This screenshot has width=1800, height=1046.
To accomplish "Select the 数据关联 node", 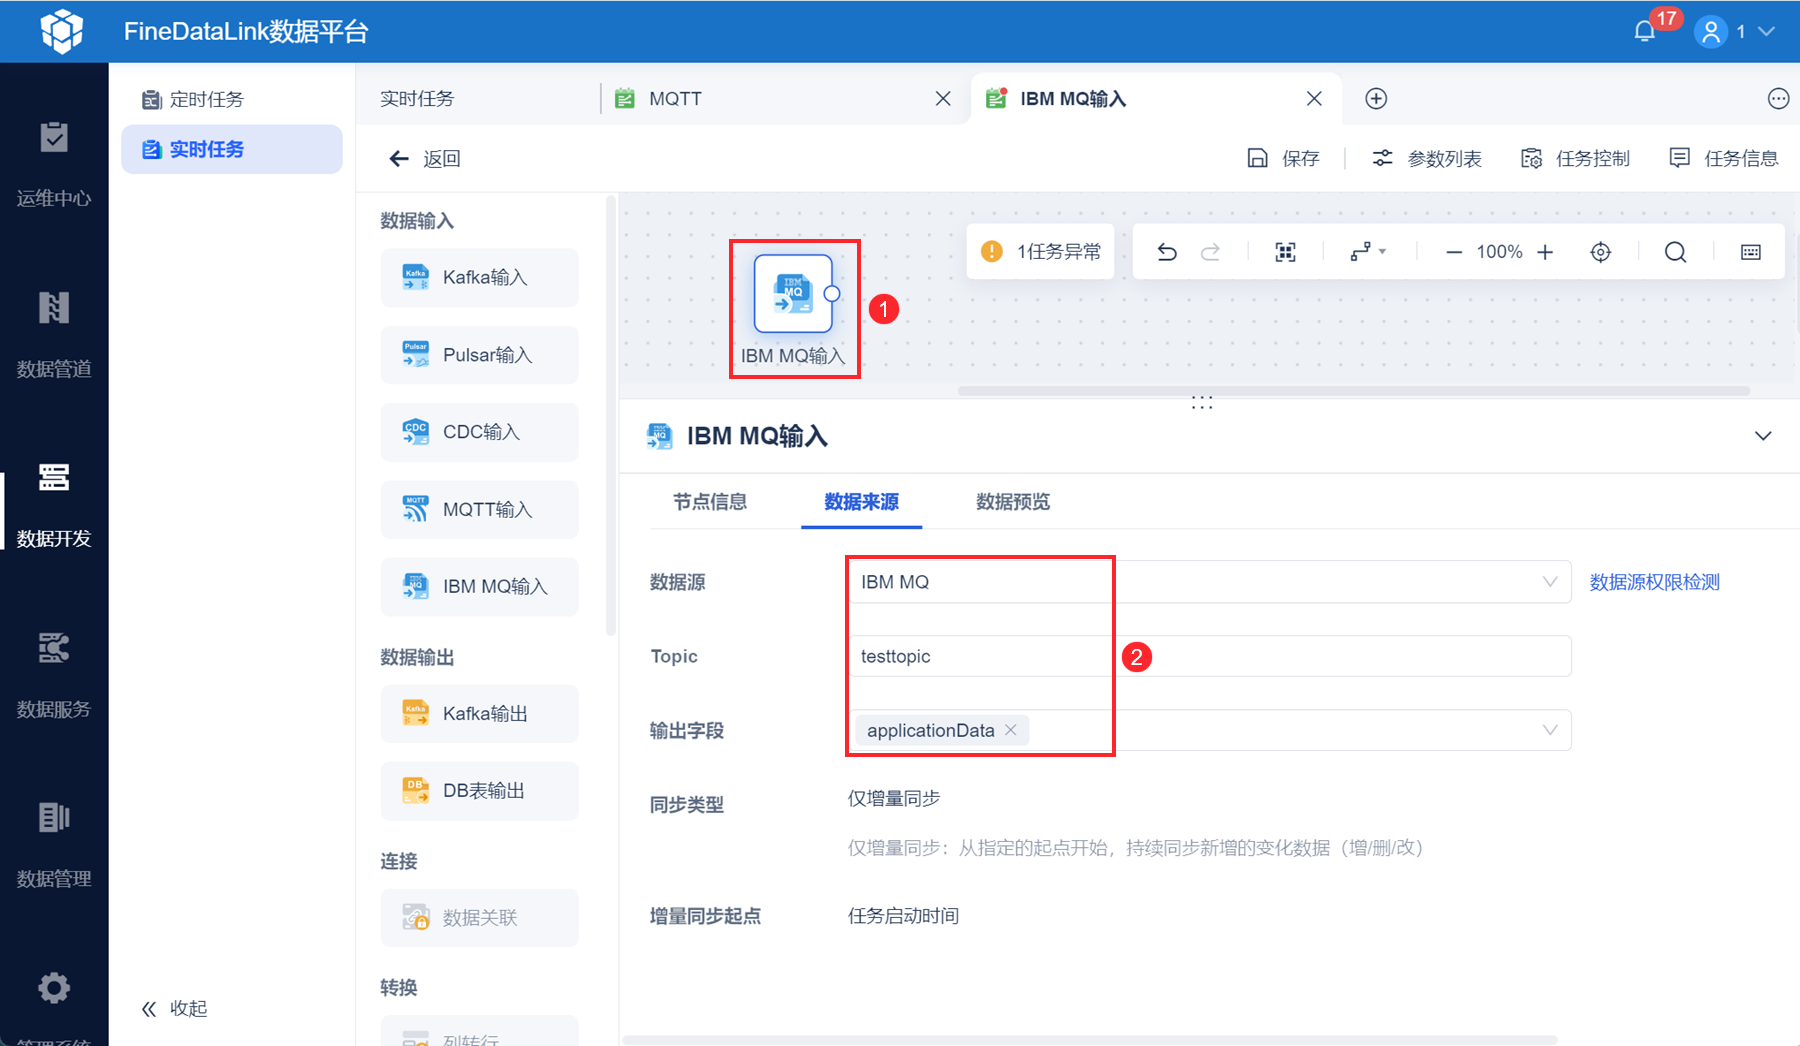I will click(479, 917).
